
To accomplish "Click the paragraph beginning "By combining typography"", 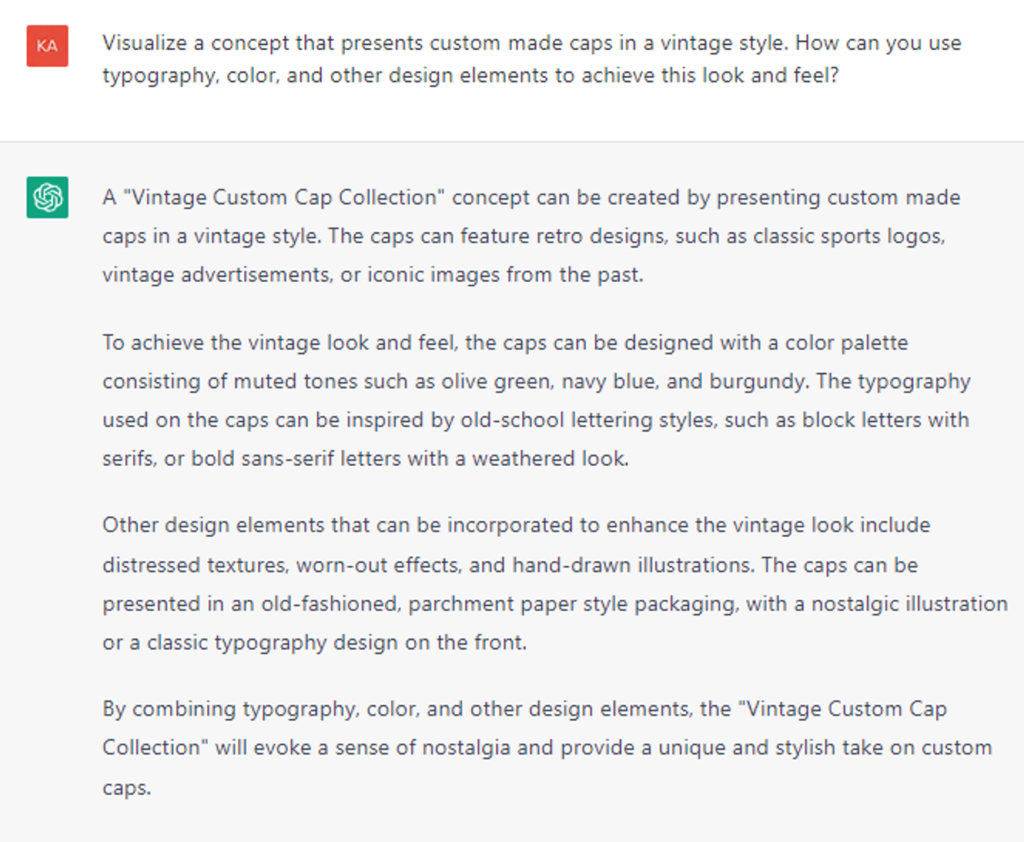I will (547, 748).
